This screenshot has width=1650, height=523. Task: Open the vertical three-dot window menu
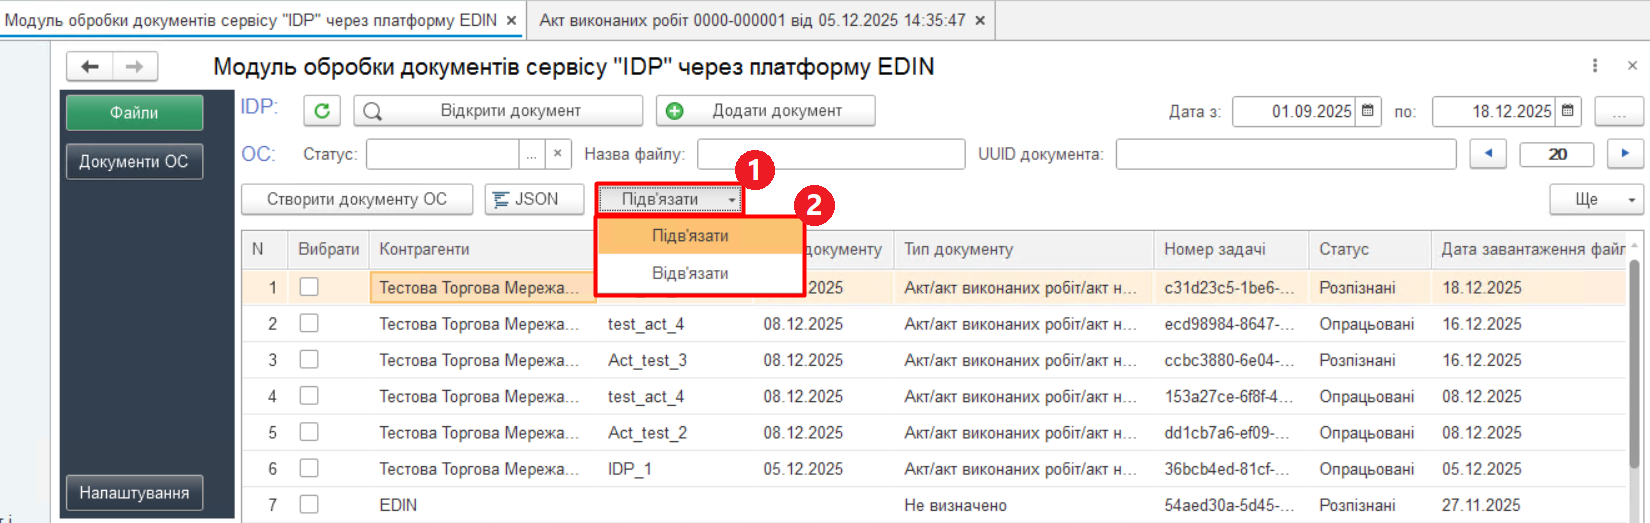coord(1595,66)
